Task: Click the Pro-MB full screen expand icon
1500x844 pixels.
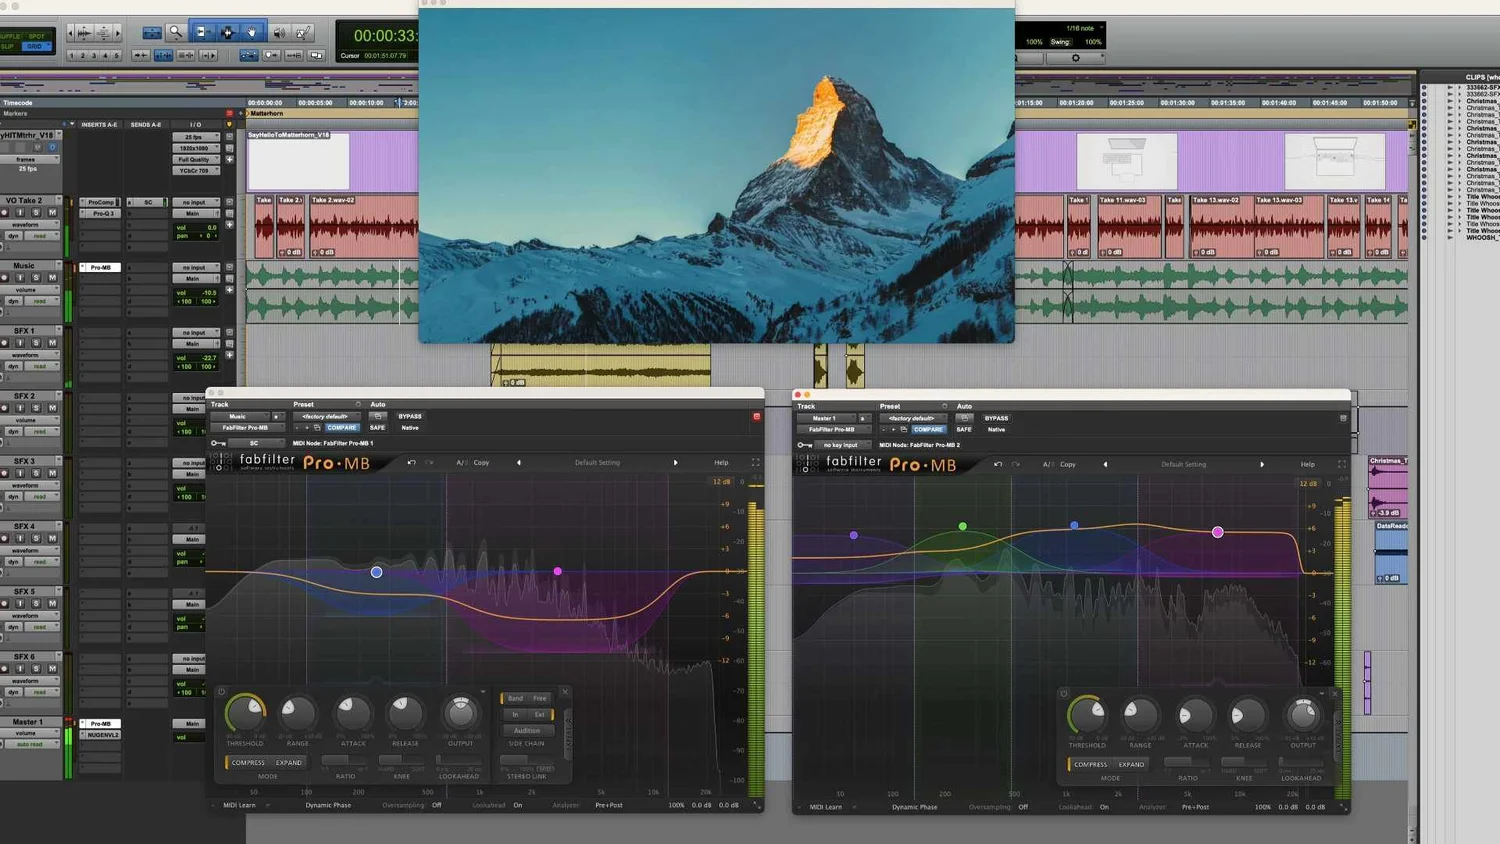Action: (757, 462)
